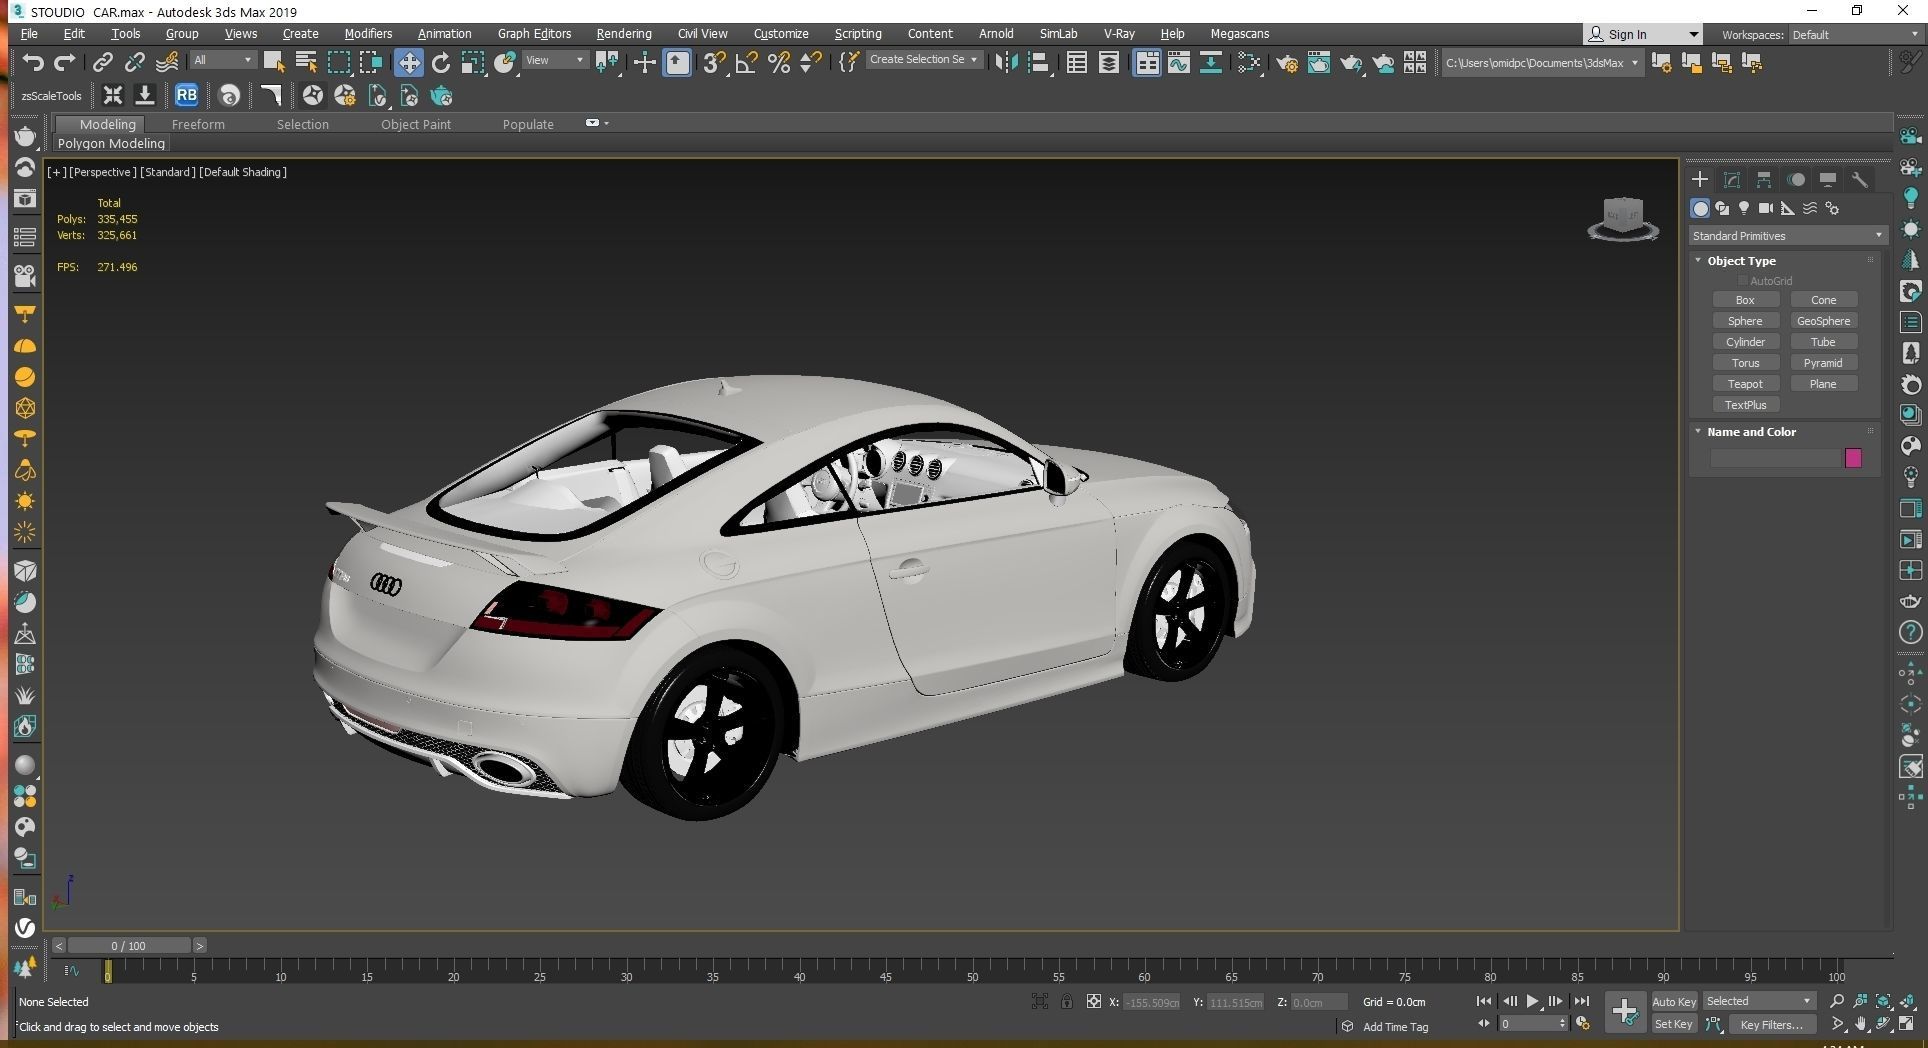
Task: Click the pink object color swatch
Action: (x=1853, y=458)
